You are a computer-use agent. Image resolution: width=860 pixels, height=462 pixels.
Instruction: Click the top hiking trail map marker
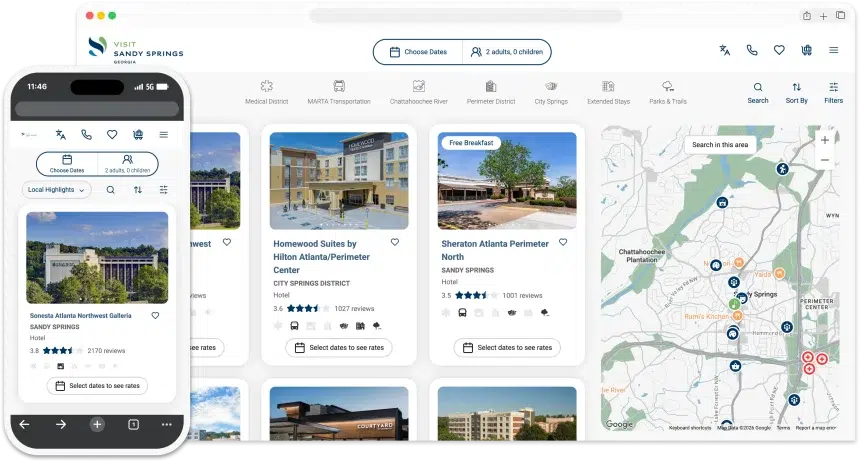tap(782, 169)
